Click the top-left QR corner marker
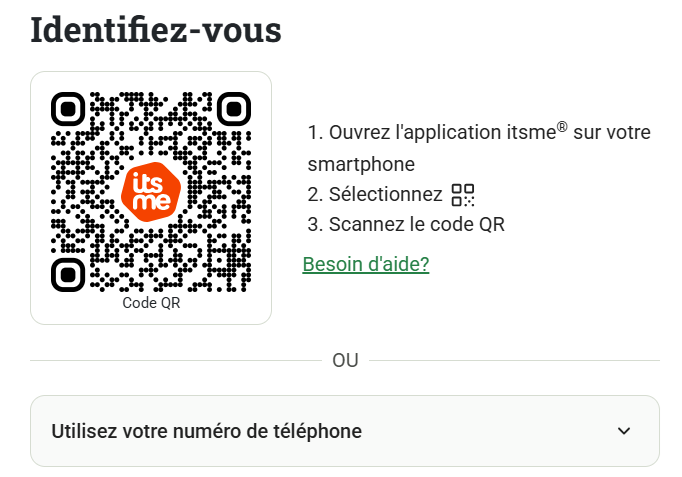682x477 pixels. pyautogui.click(x=68, y=108)
